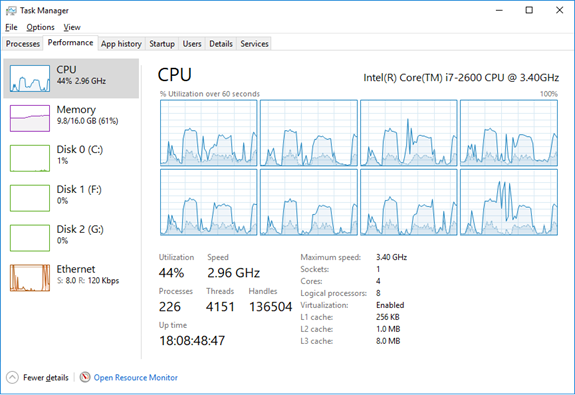Viewport: 575px width, 395px height.
Task: Switch to the Services tab
Action: [254, 44]
